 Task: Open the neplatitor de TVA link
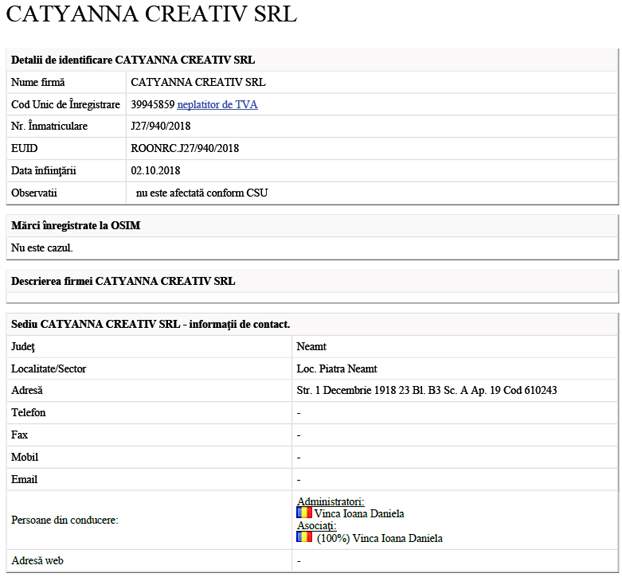217,105
